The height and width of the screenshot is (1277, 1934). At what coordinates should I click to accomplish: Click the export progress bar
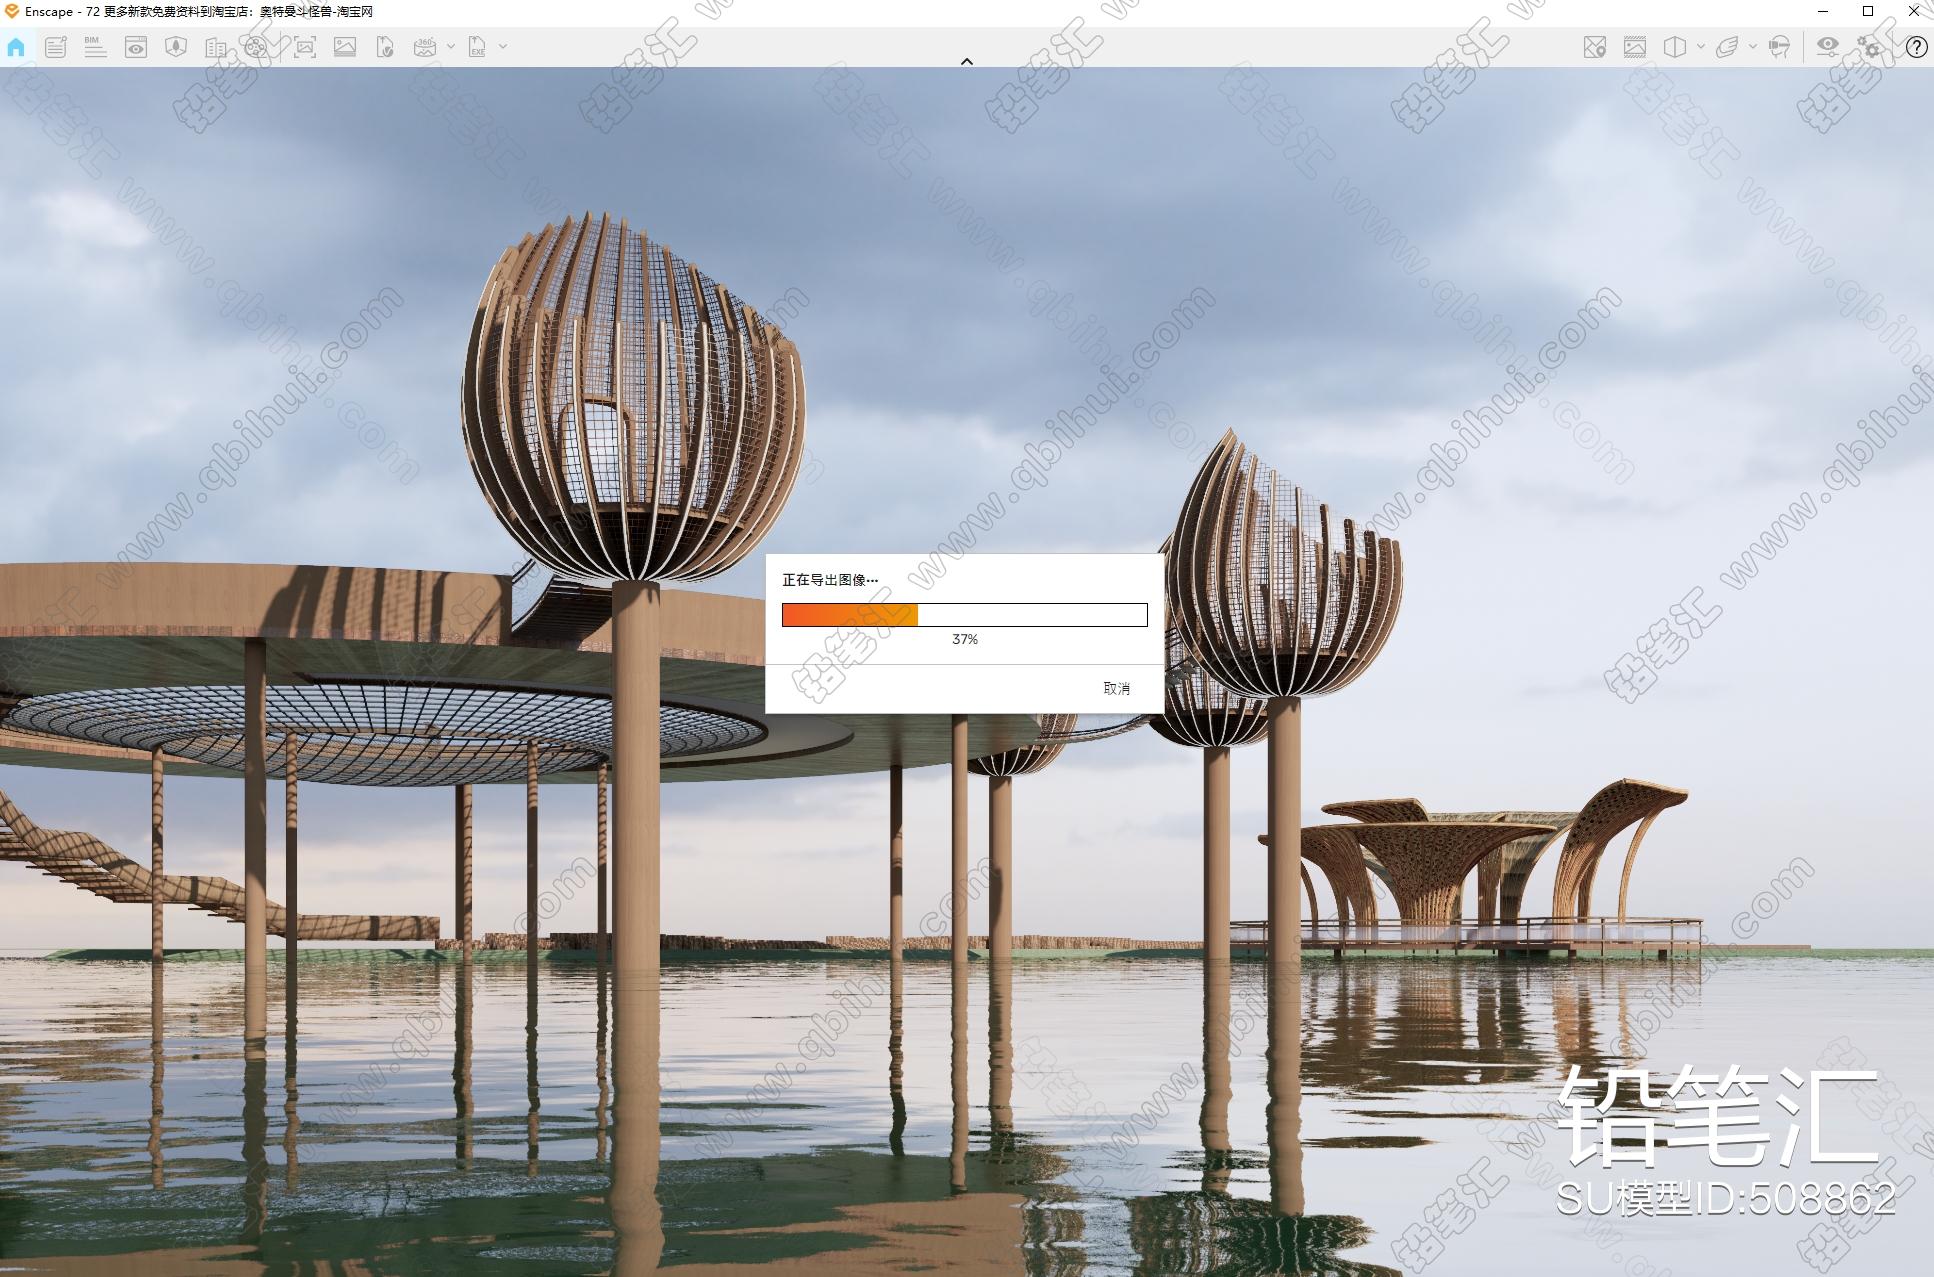(965, 614)
